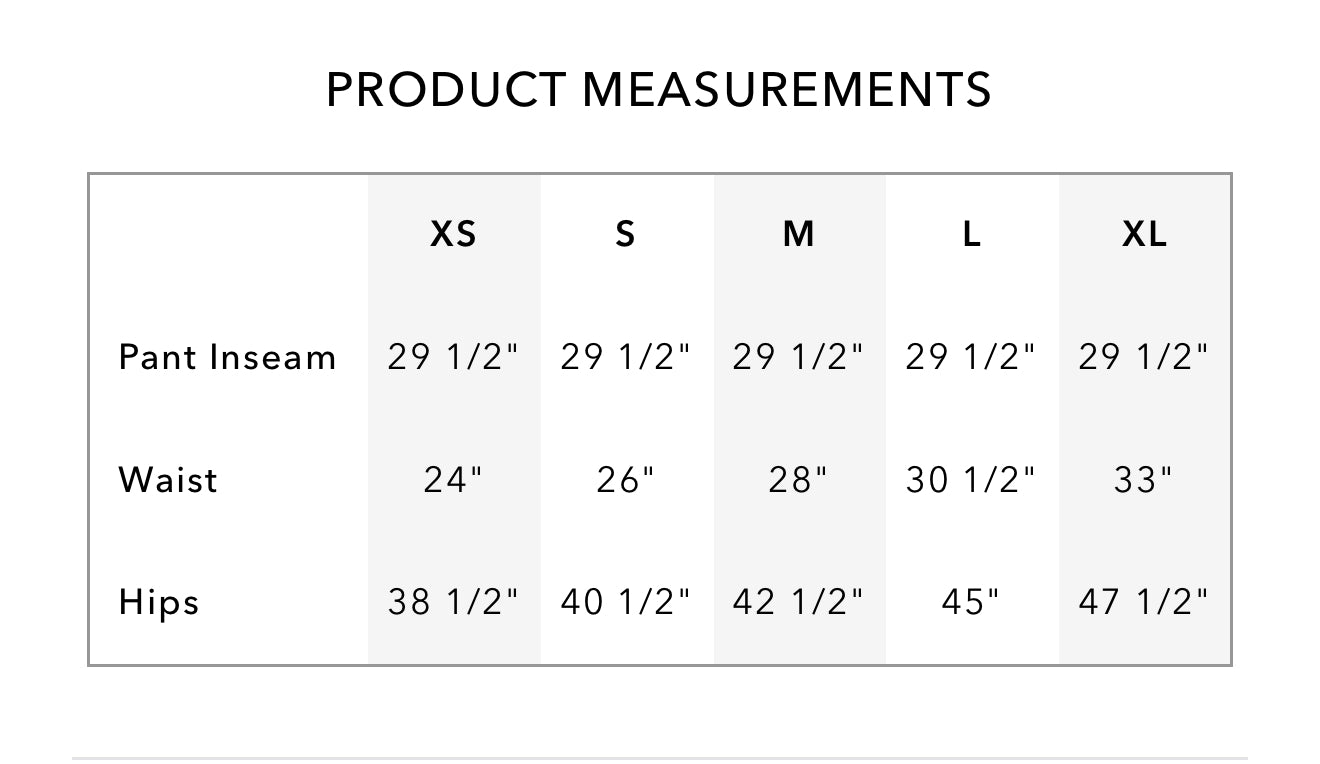Screen dimensions: 1320x764
Task: Click the Hips row label
Action: point(159,603)
